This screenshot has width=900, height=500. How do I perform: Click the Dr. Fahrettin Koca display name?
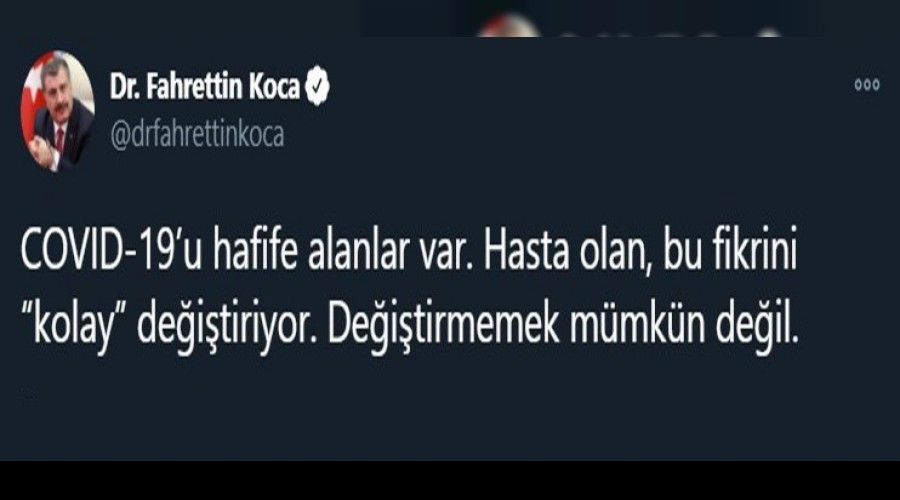[205, 87]
